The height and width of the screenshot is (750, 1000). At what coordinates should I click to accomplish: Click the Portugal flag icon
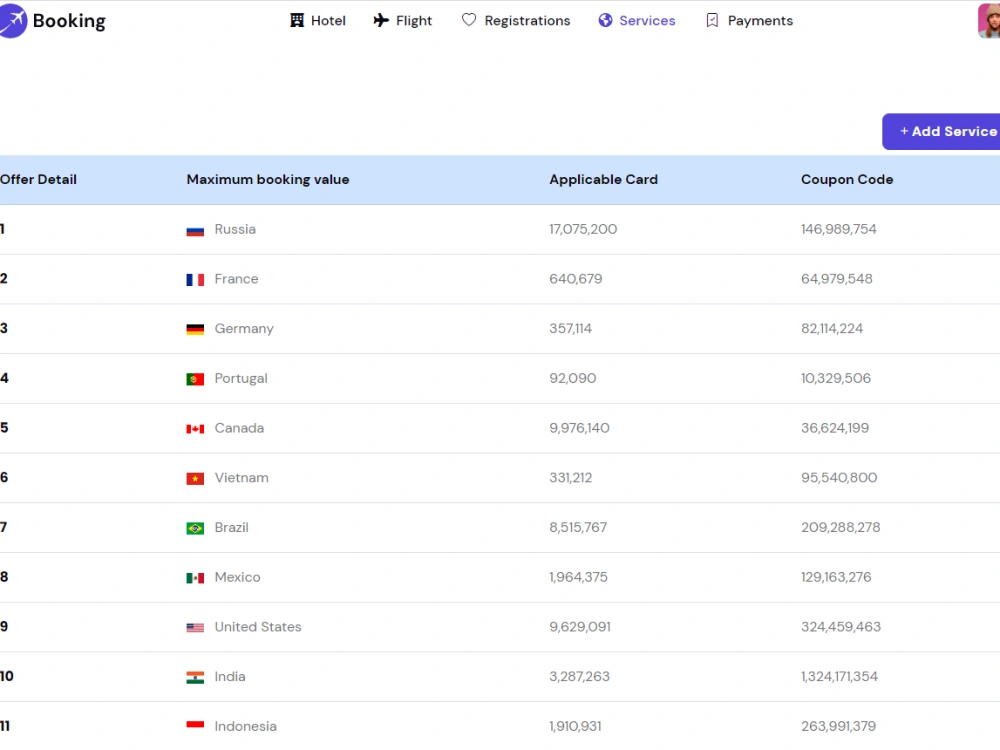(195, 379)
